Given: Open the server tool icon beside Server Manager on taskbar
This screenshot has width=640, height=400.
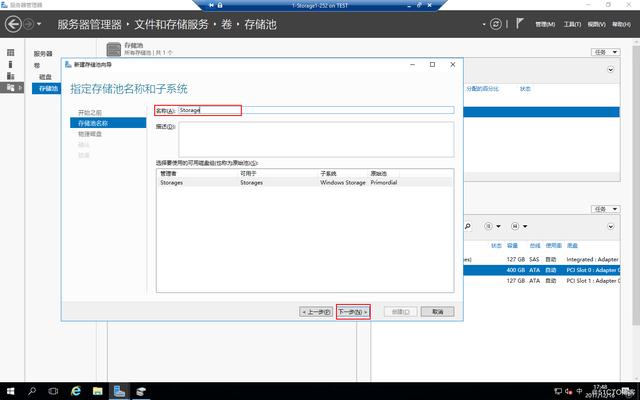Looking at the screenshot, I should pos(141,391).
